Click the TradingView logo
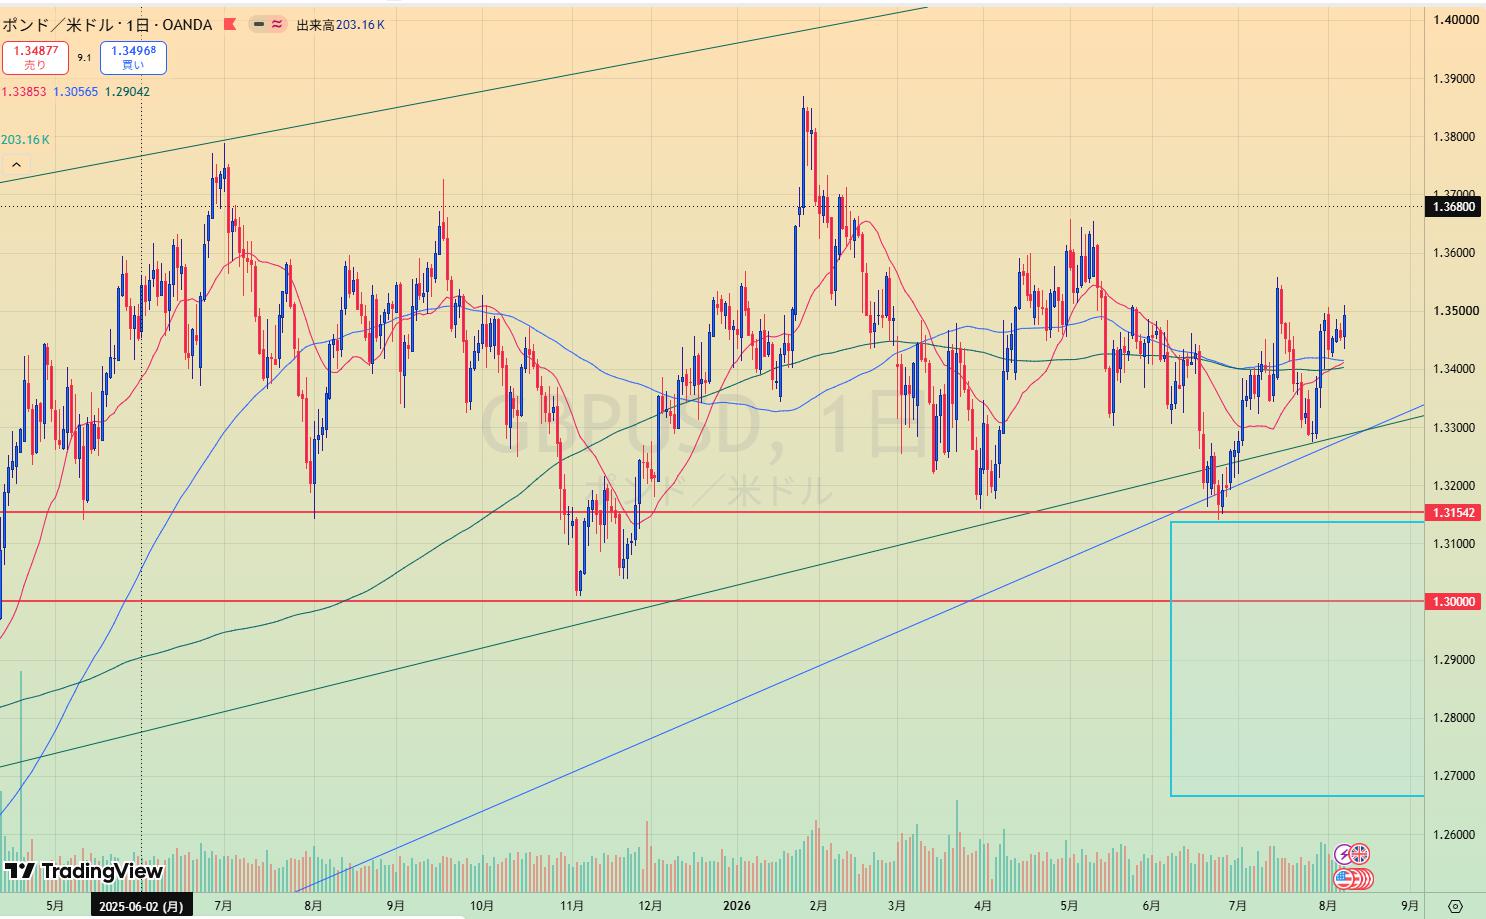This screenshot has height=919, width=1486. tap(84, 871)
